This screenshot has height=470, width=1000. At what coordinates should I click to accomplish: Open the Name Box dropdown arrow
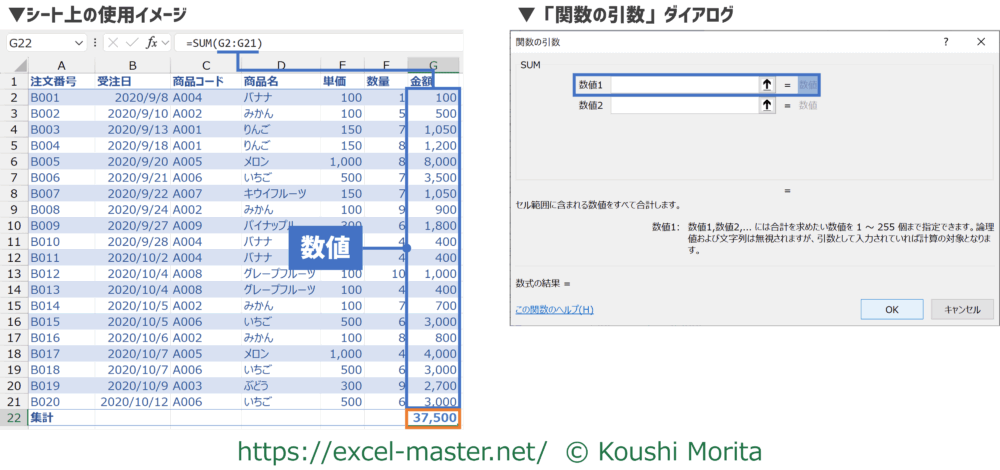click(x=79, y=43)
